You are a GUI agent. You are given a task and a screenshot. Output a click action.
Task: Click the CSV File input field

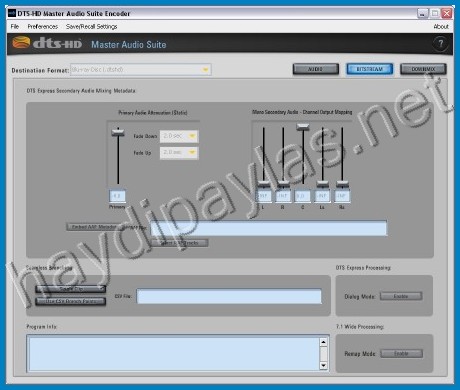click(x=229, y=296)
